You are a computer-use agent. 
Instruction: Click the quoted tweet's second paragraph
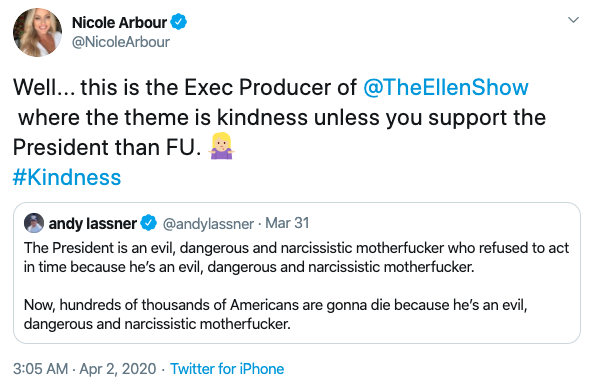coord(275,314)
